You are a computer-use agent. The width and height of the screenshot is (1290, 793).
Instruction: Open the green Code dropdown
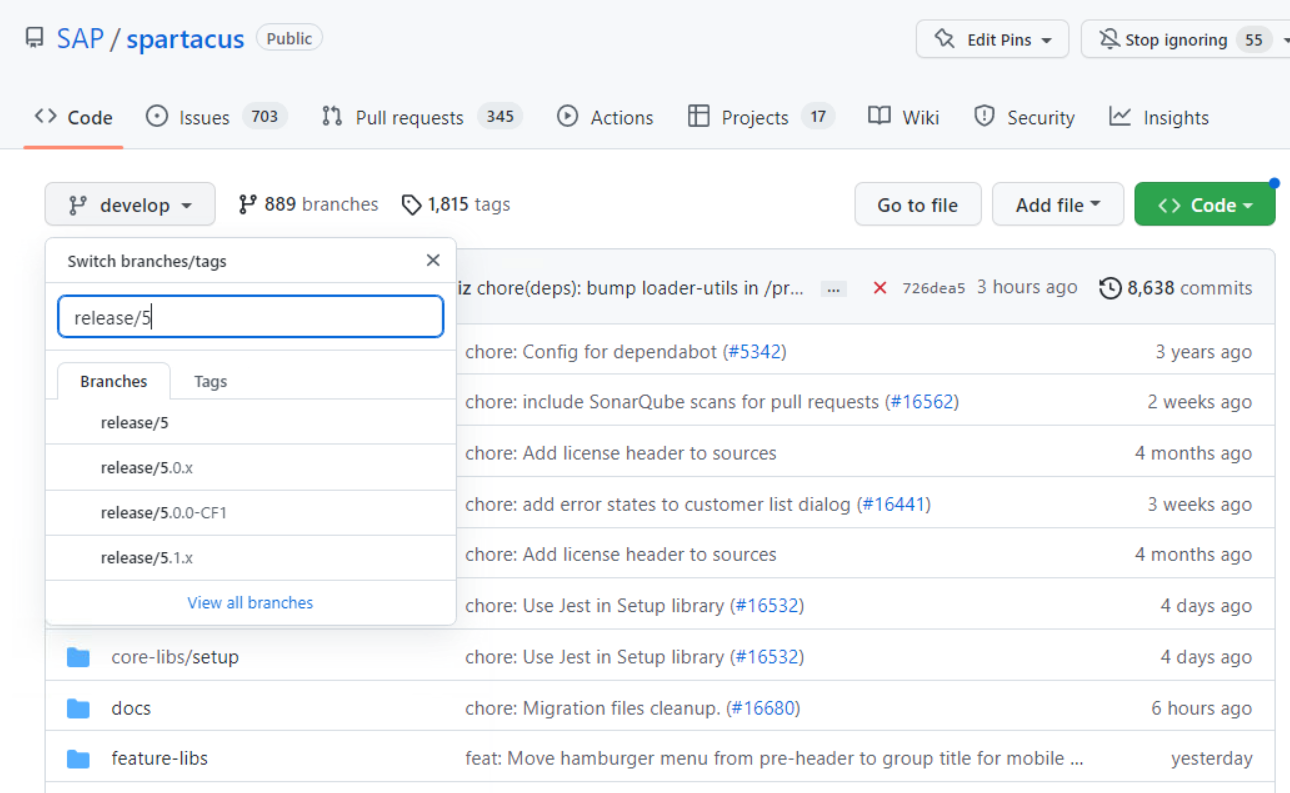pos(1204,205)
